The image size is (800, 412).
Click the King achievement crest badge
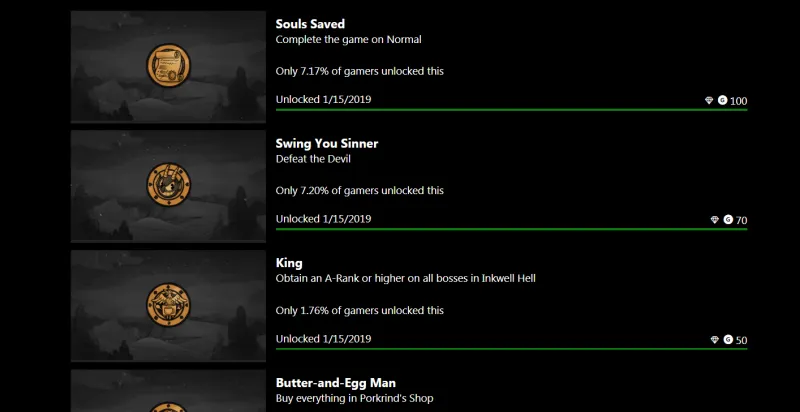coord(168,304)
